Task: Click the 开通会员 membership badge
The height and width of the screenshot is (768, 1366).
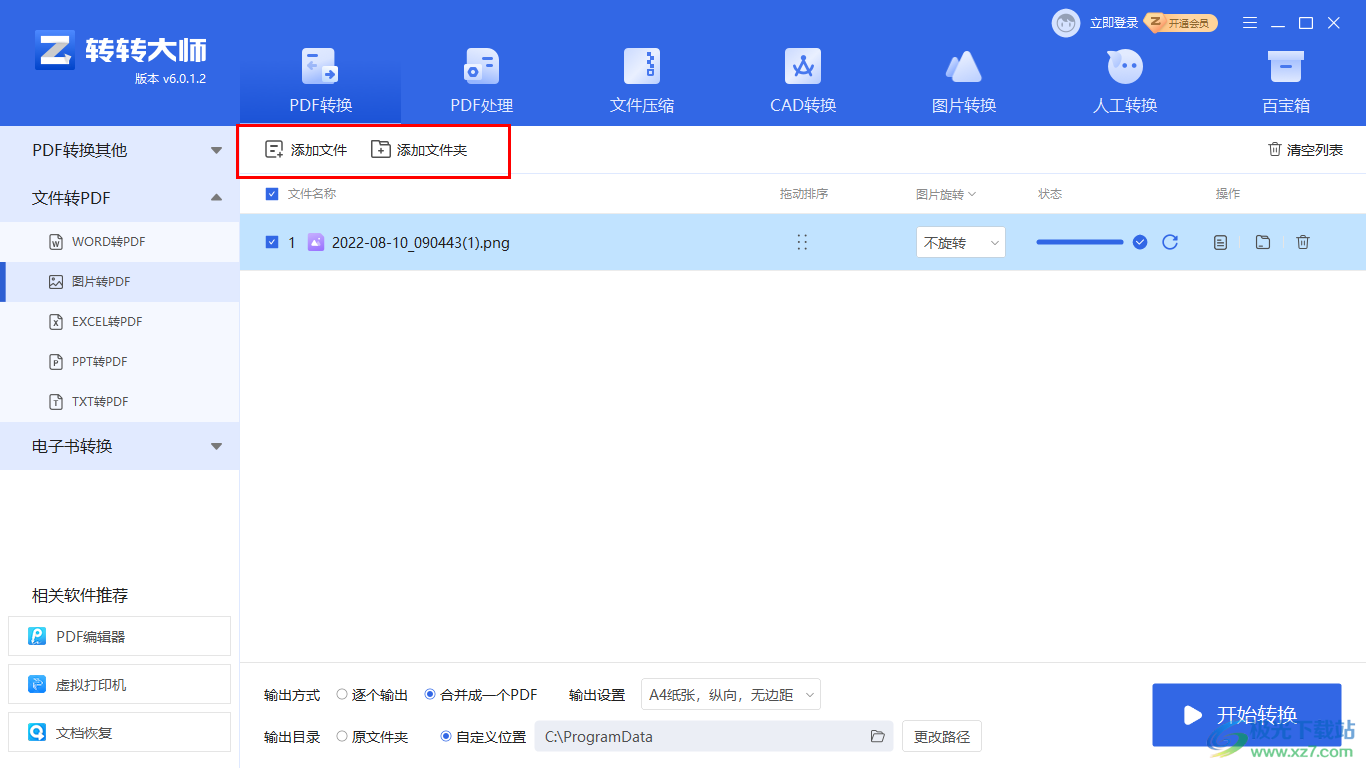Action: point(1181,23)
